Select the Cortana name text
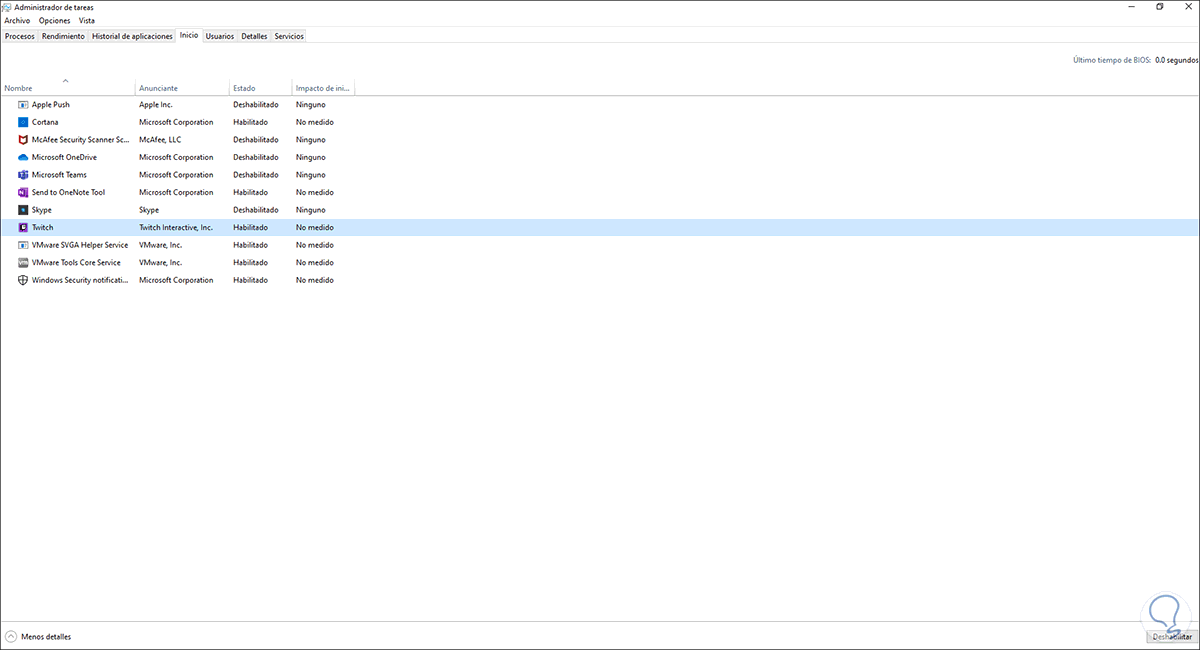 [45, 122]
